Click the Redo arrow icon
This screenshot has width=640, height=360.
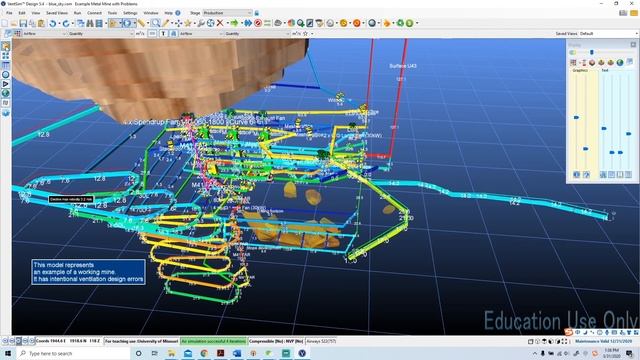(65, 23)
